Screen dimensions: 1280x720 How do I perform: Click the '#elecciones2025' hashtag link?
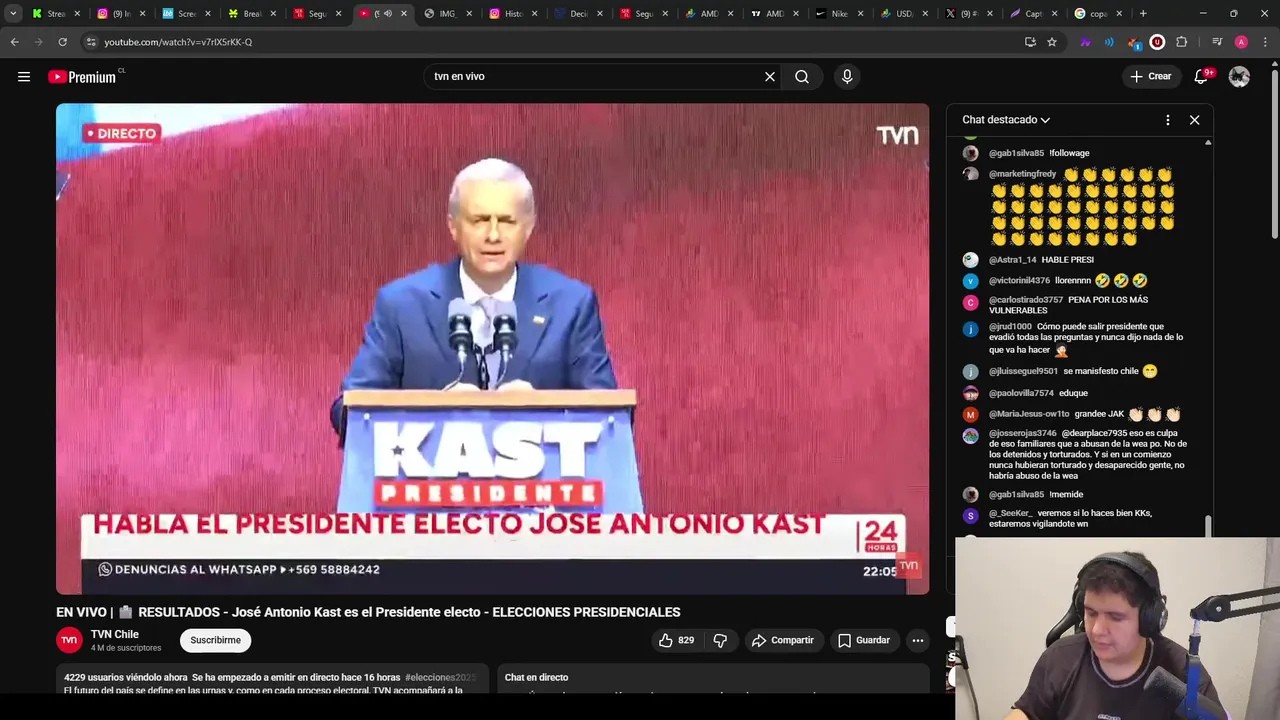tap(440, 678)
